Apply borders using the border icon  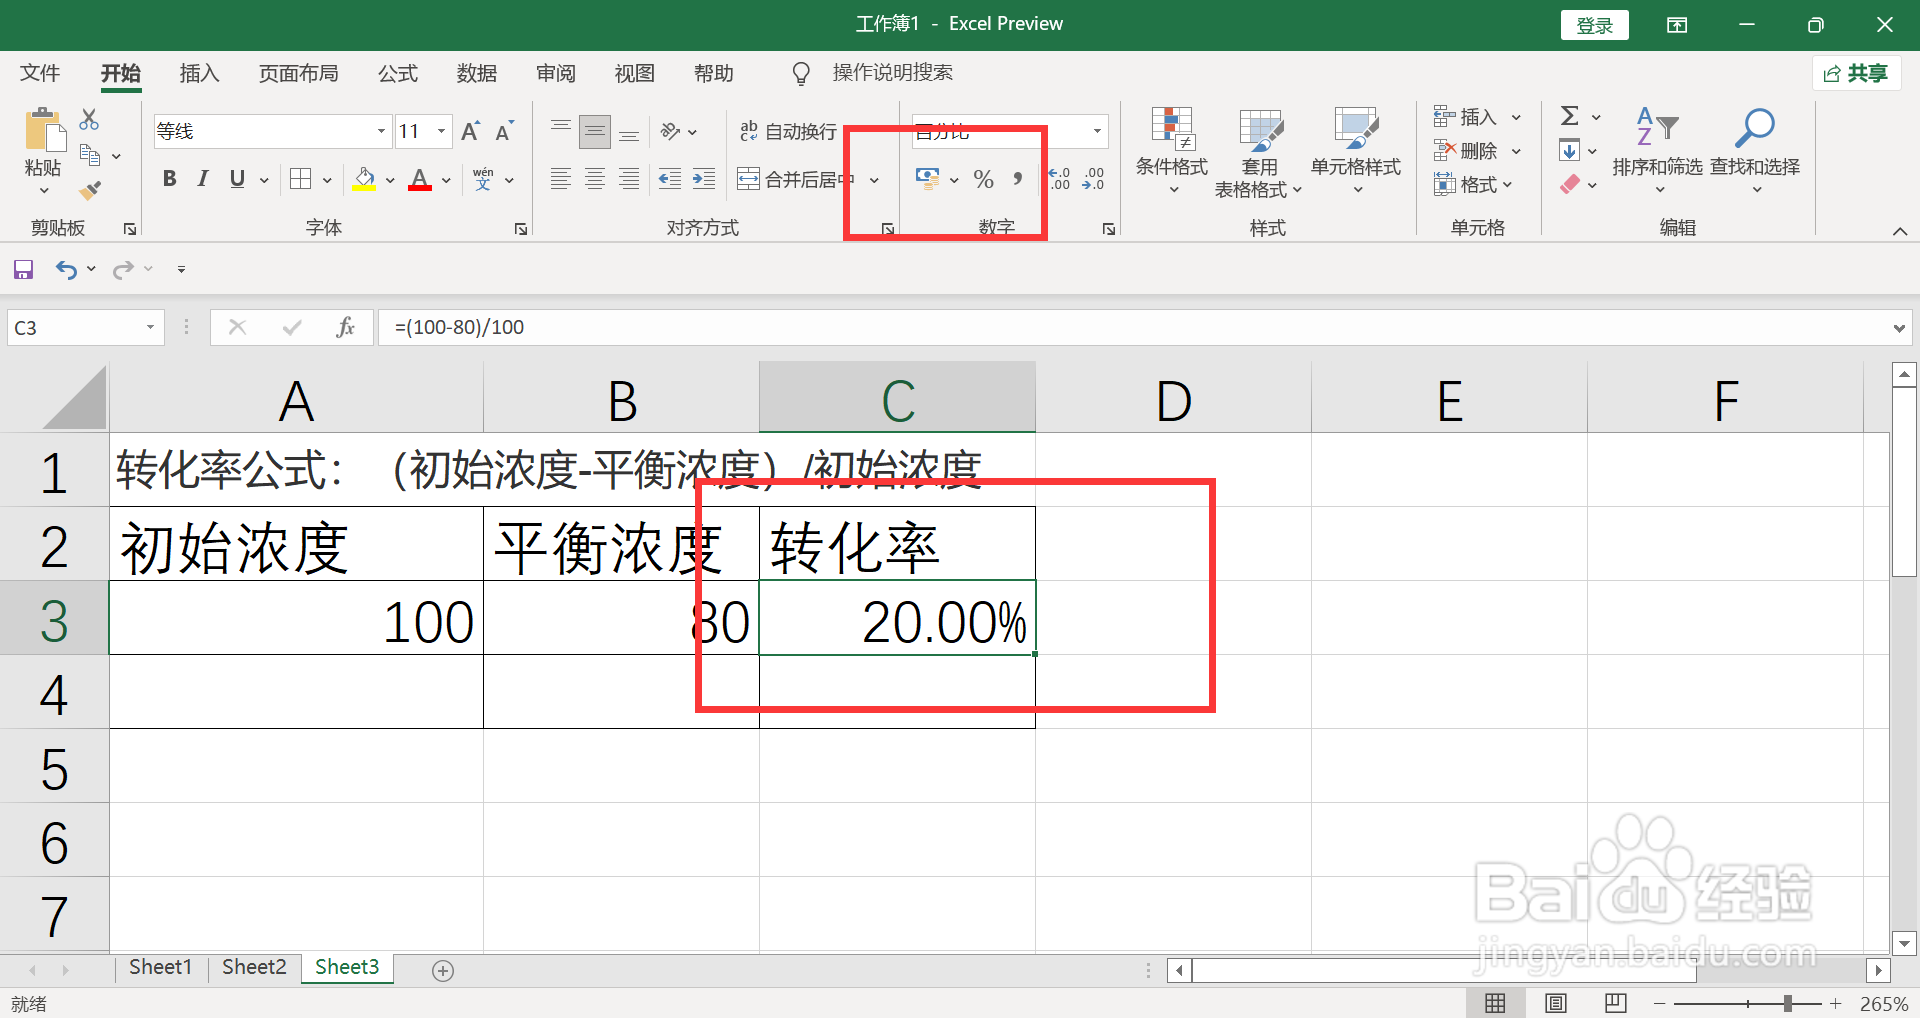click(300, 179)
